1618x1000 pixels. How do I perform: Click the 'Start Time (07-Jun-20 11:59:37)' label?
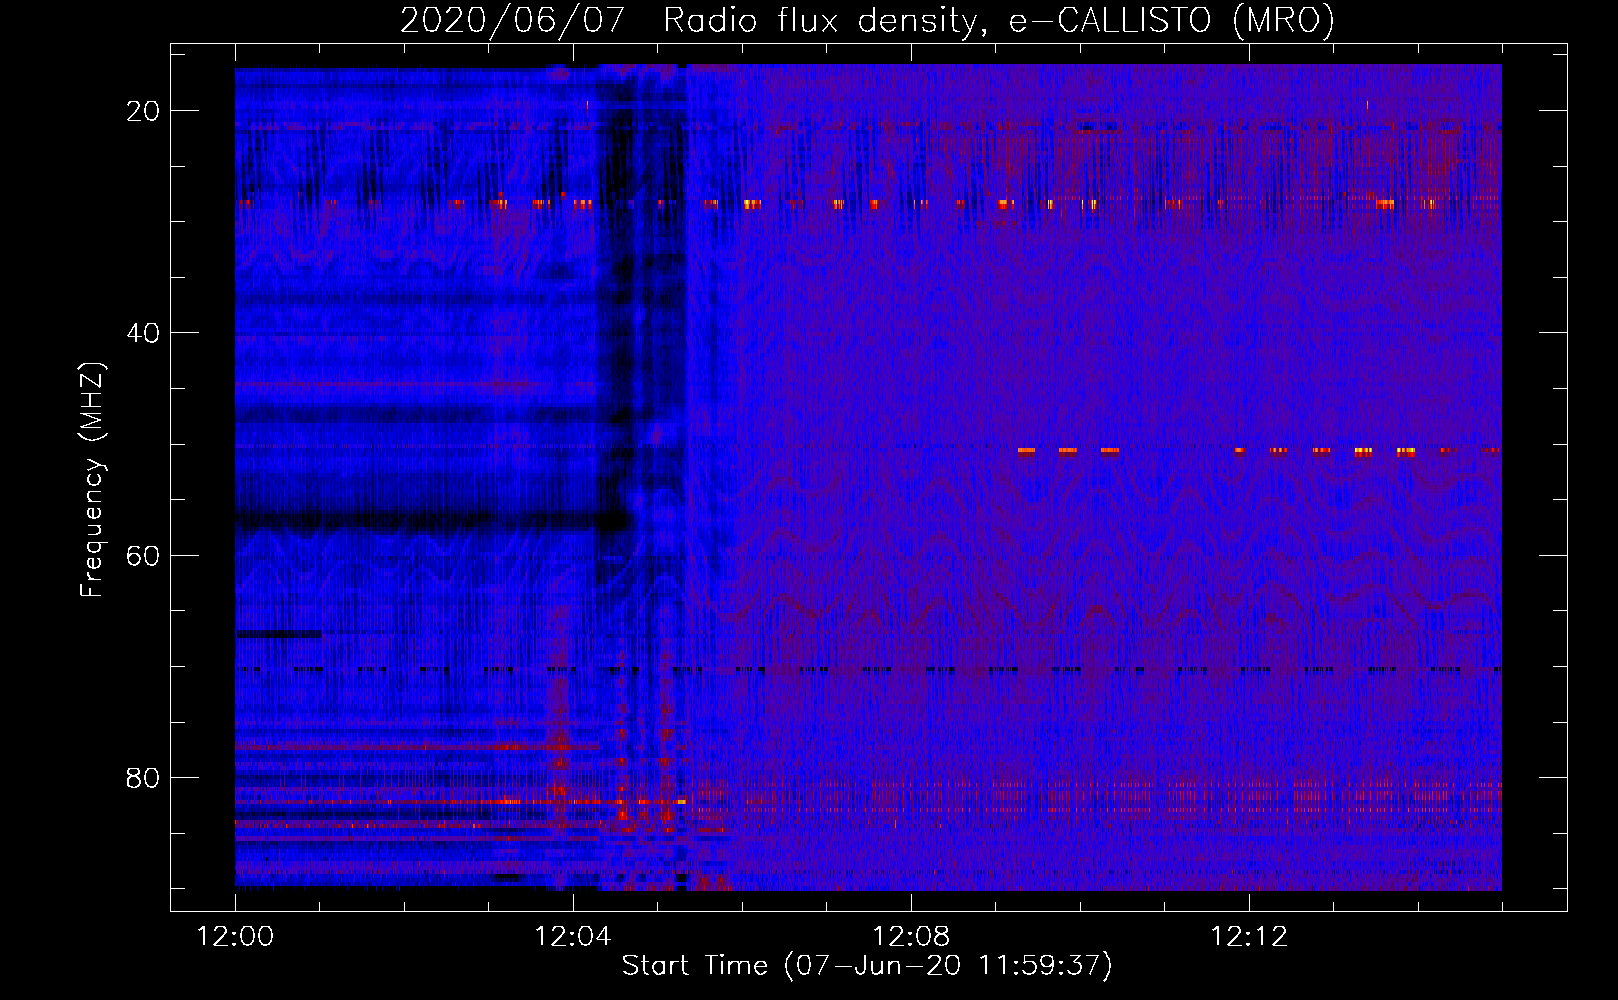point(867,966)
